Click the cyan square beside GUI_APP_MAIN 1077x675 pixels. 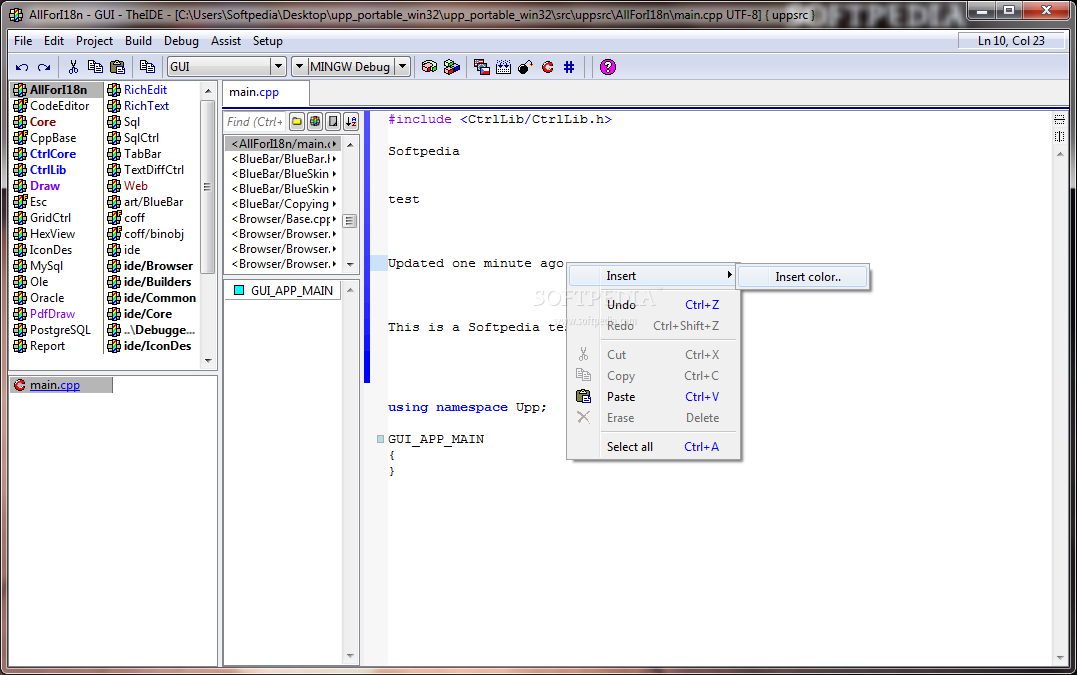tap(239, 290)
